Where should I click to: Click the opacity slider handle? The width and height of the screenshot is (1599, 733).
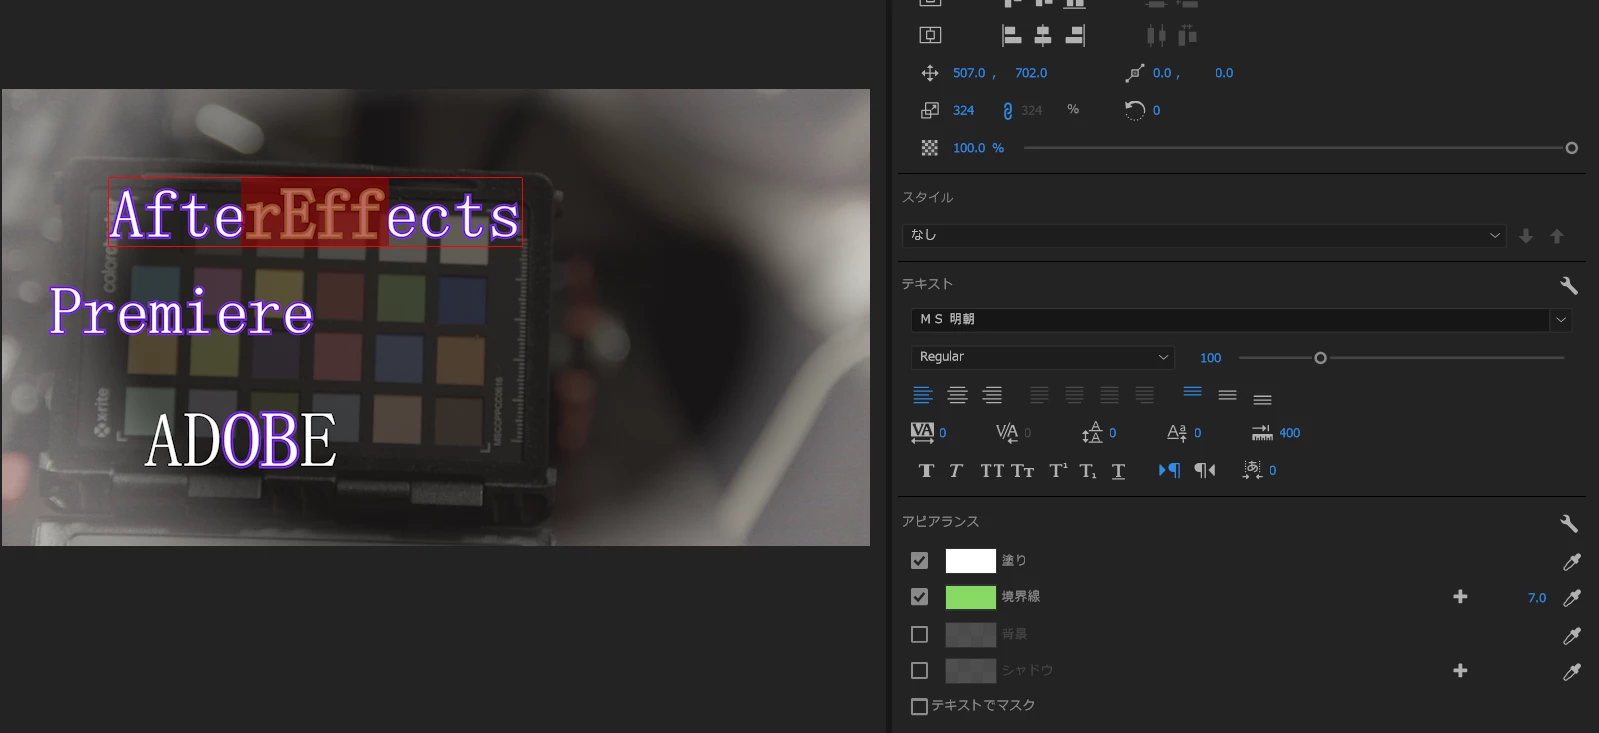pyautogui.click(x=1572, y=148)
